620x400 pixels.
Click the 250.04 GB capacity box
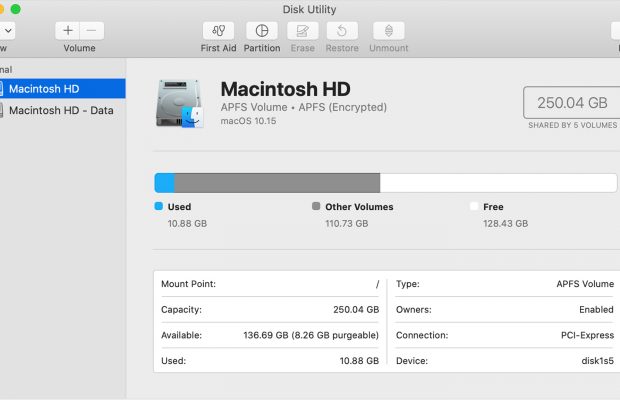coord(571,103)
